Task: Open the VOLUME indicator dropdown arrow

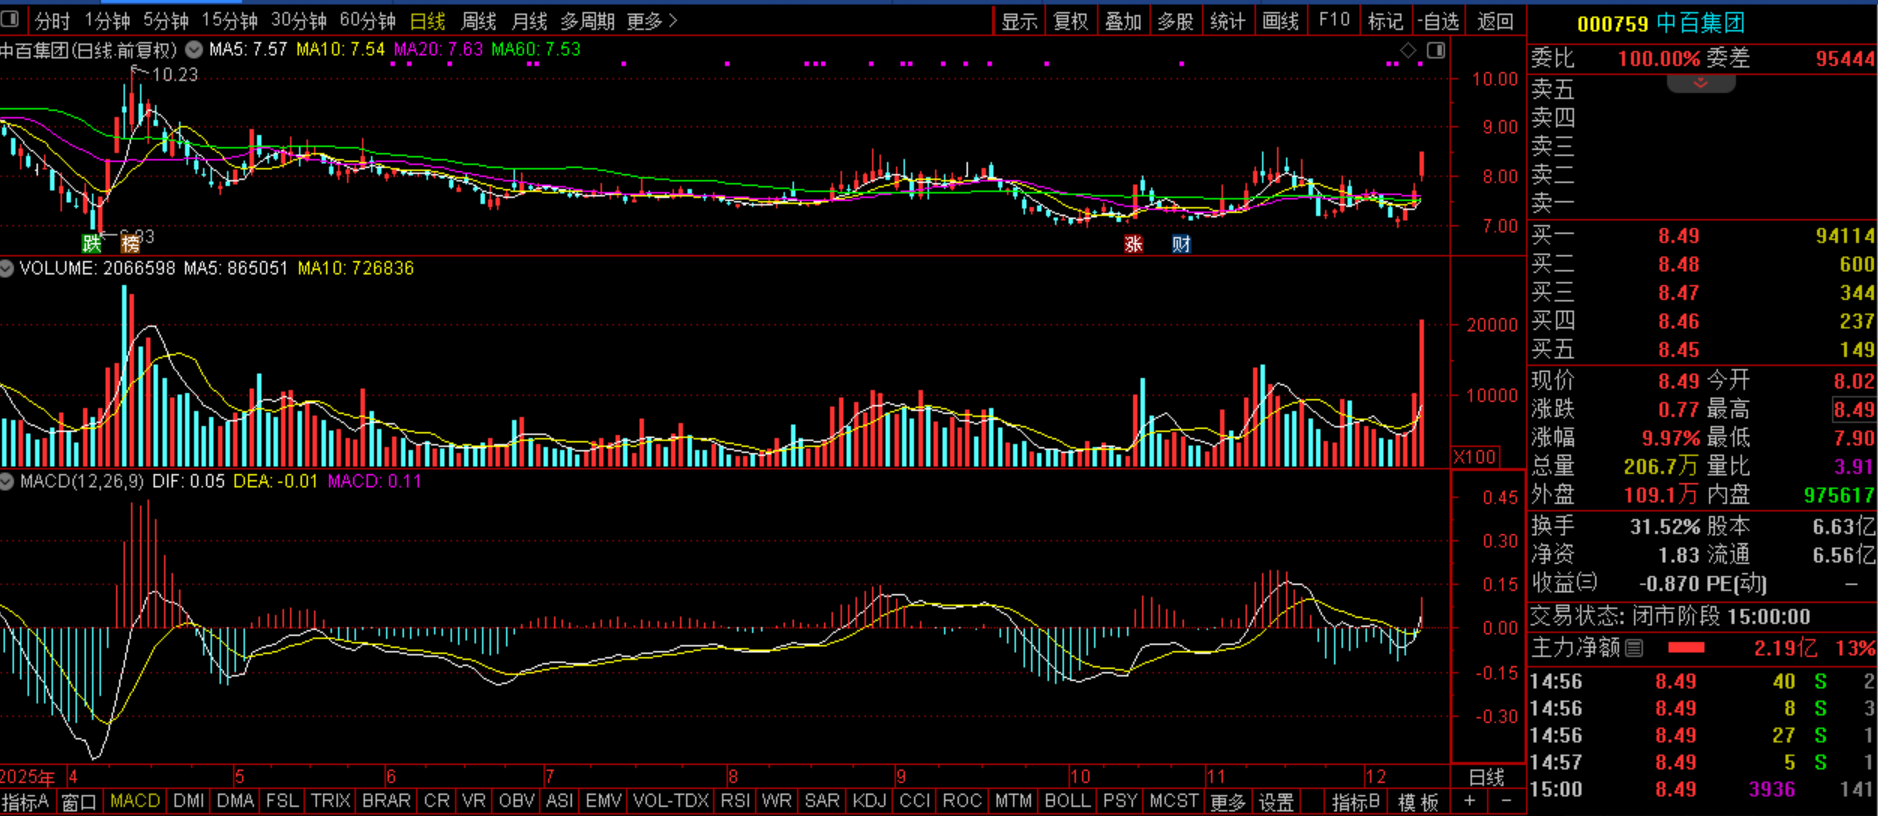Action: click(7, 268)
